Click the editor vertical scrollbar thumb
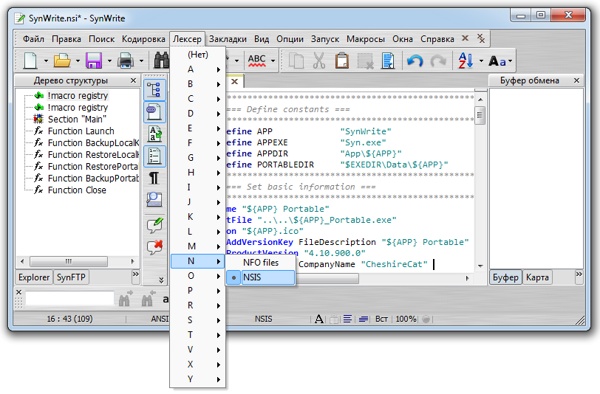The width and height of the screenshot is (600, 394). (480, 116)
